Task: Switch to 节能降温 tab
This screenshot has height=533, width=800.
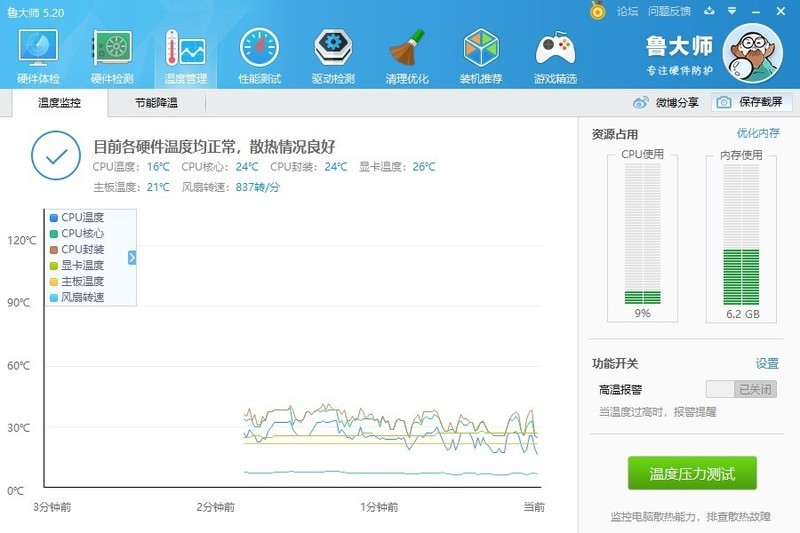Action: (x=156, y=103)
